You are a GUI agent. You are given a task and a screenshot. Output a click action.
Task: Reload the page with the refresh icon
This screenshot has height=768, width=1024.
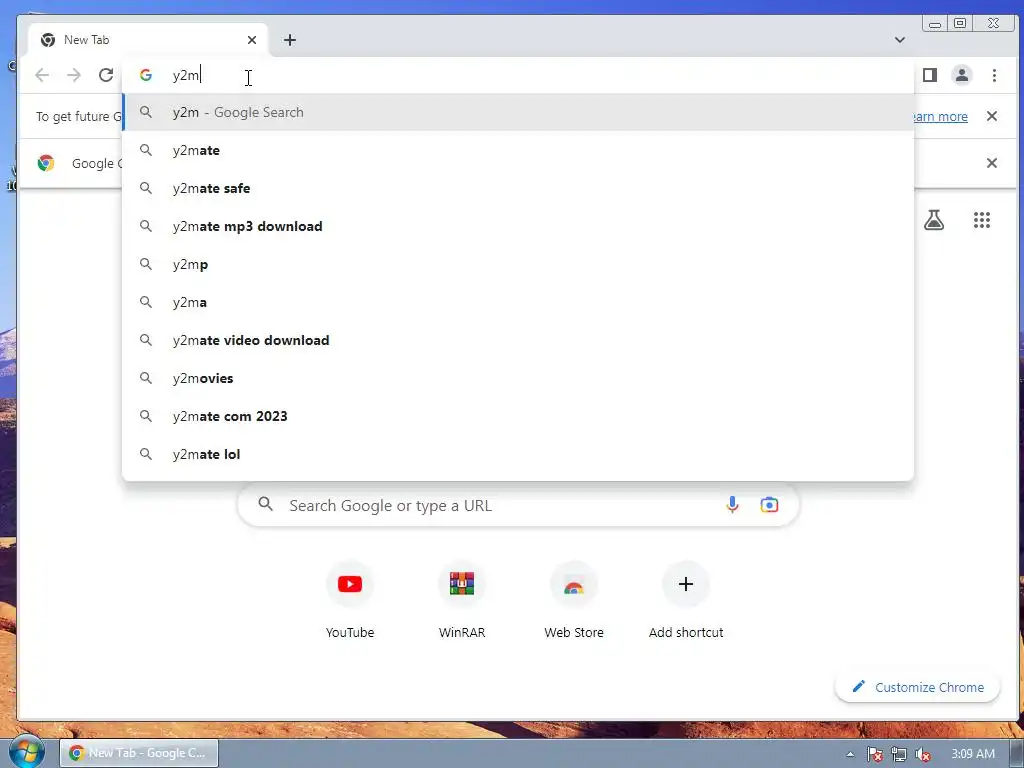click(x=106, y=75)
